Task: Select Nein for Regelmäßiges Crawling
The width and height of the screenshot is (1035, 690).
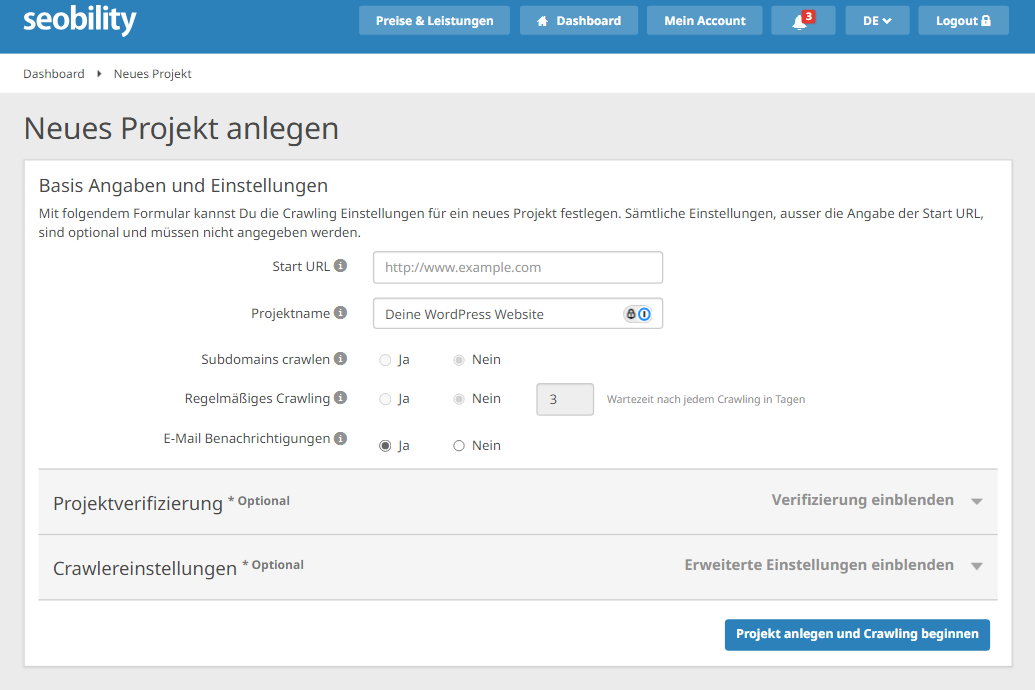Action: pos(459,399)
